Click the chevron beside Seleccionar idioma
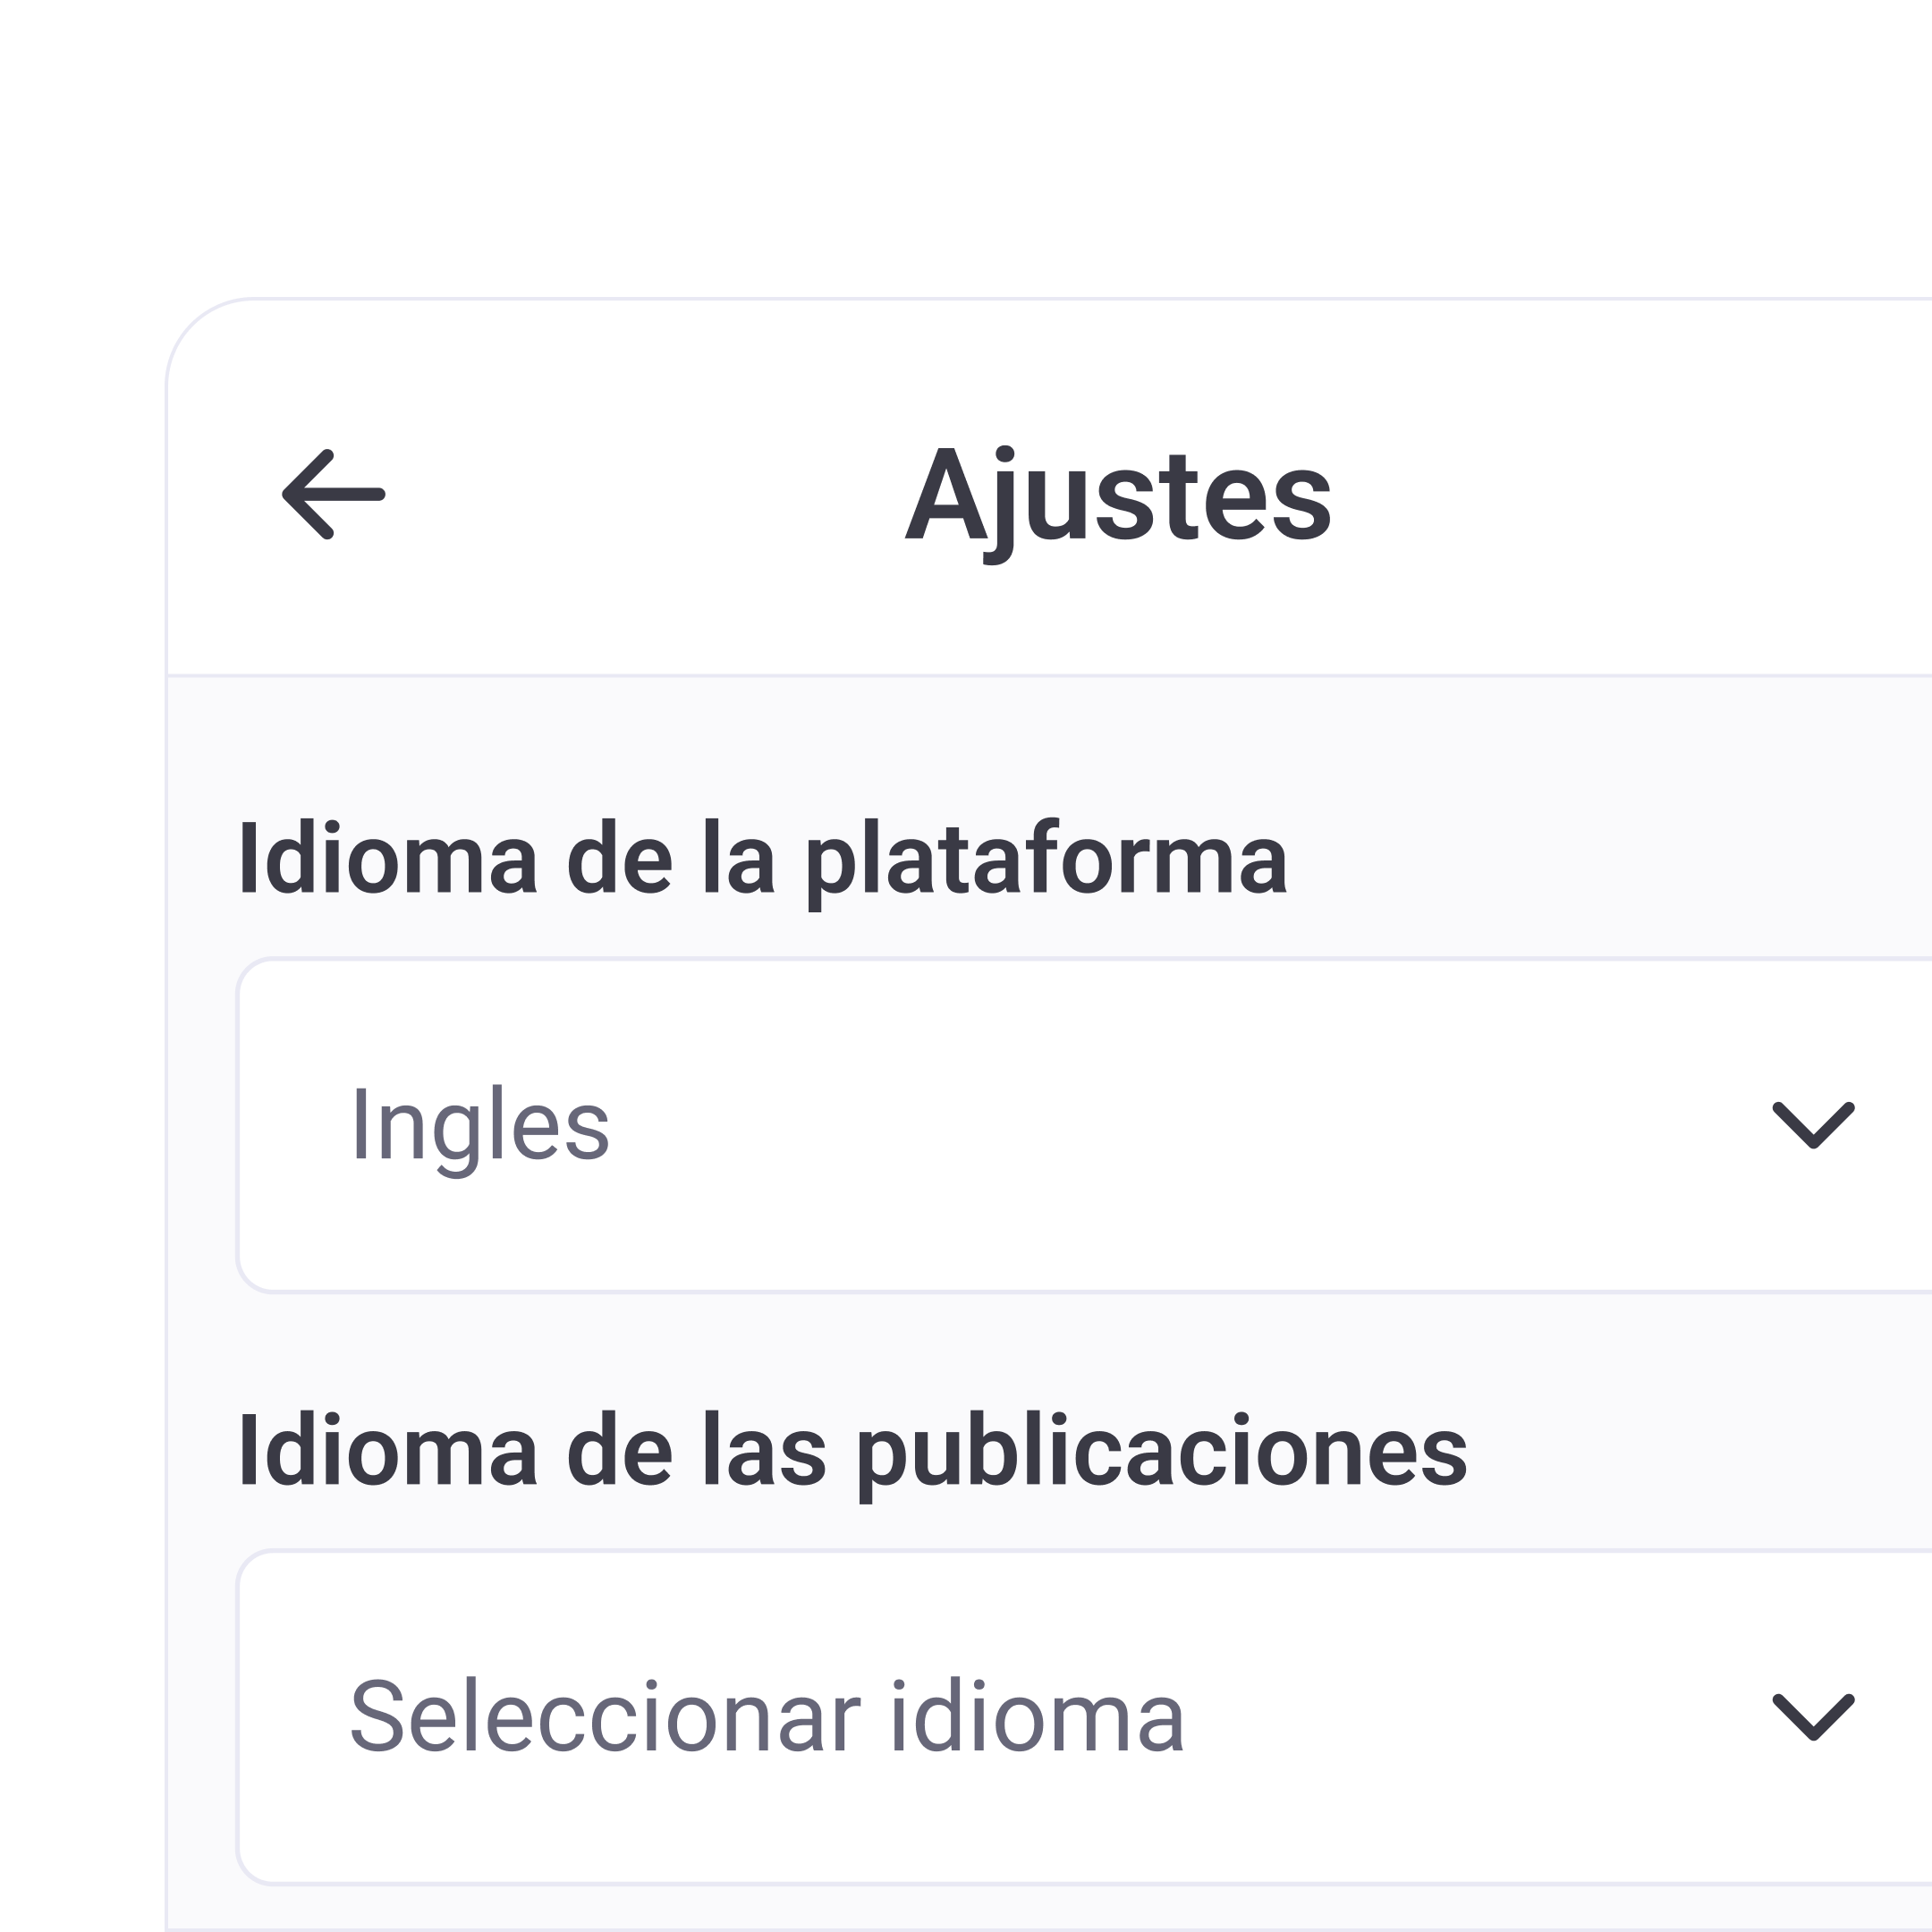 [x=1812, y=1717]
